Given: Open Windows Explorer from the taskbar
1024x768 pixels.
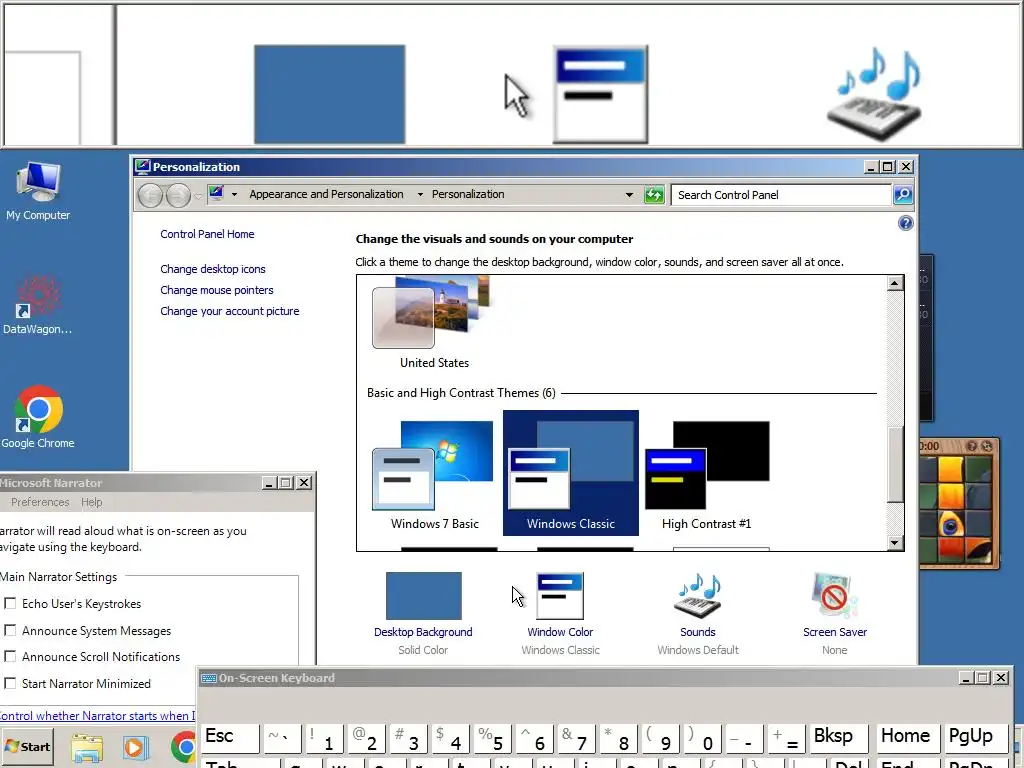Looking at the screenshot, I should 87,748.
